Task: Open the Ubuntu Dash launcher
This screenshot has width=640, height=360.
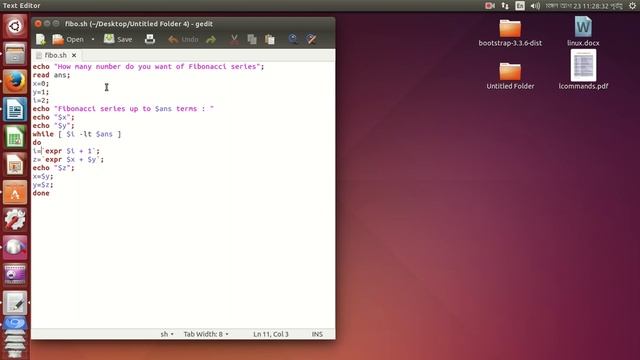Action: click(15, 27)
